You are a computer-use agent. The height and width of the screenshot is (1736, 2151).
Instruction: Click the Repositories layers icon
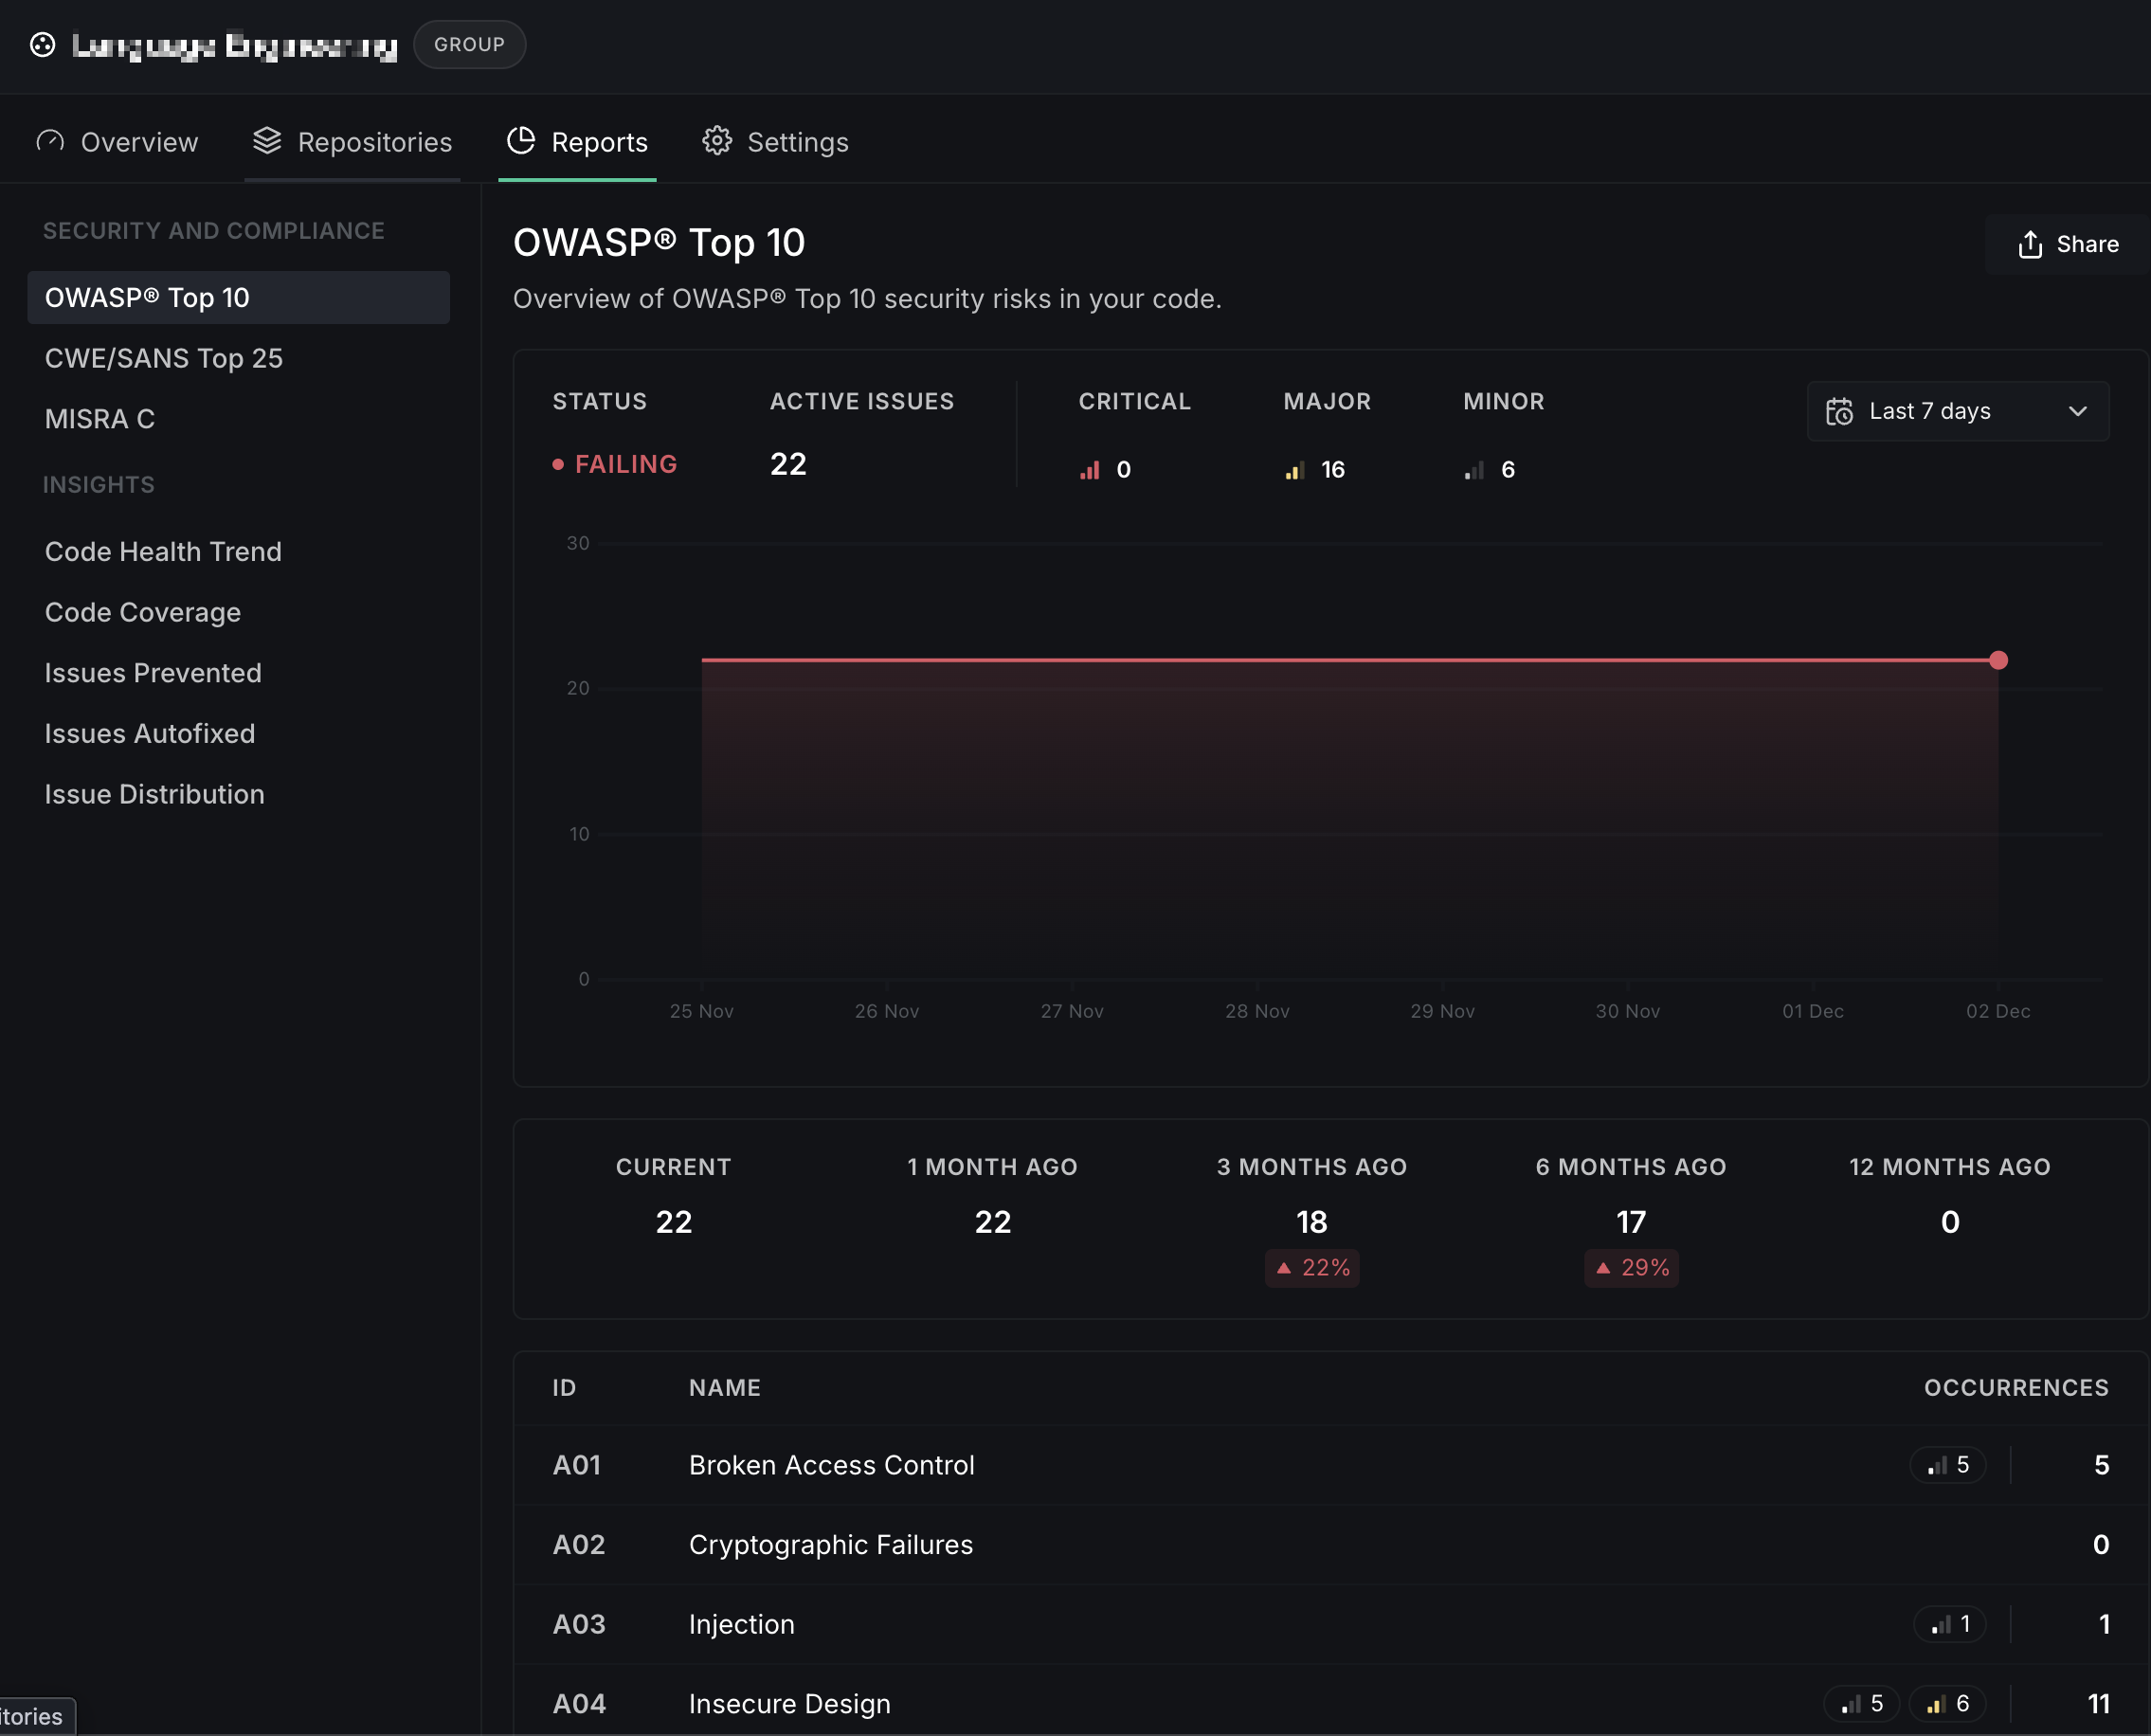point(267,141)
